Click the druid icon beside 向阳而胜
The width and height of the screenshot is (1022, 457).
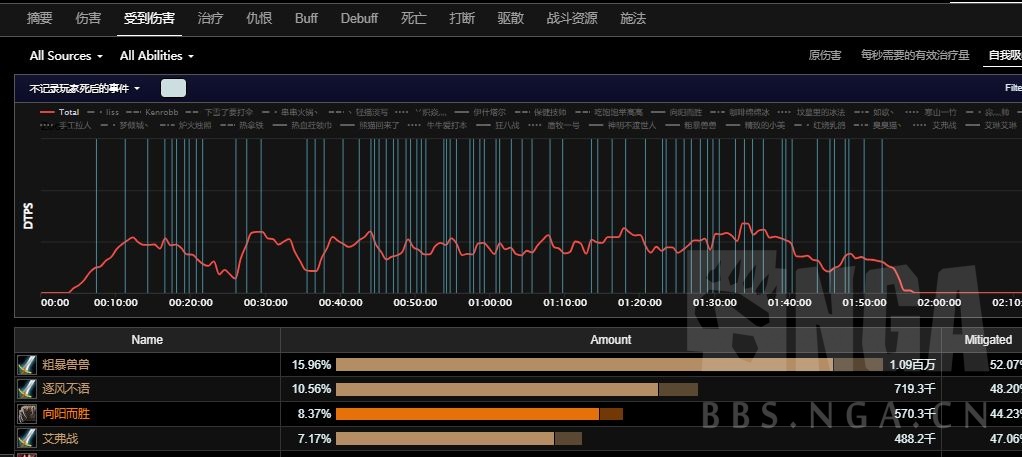pos(27,413)
